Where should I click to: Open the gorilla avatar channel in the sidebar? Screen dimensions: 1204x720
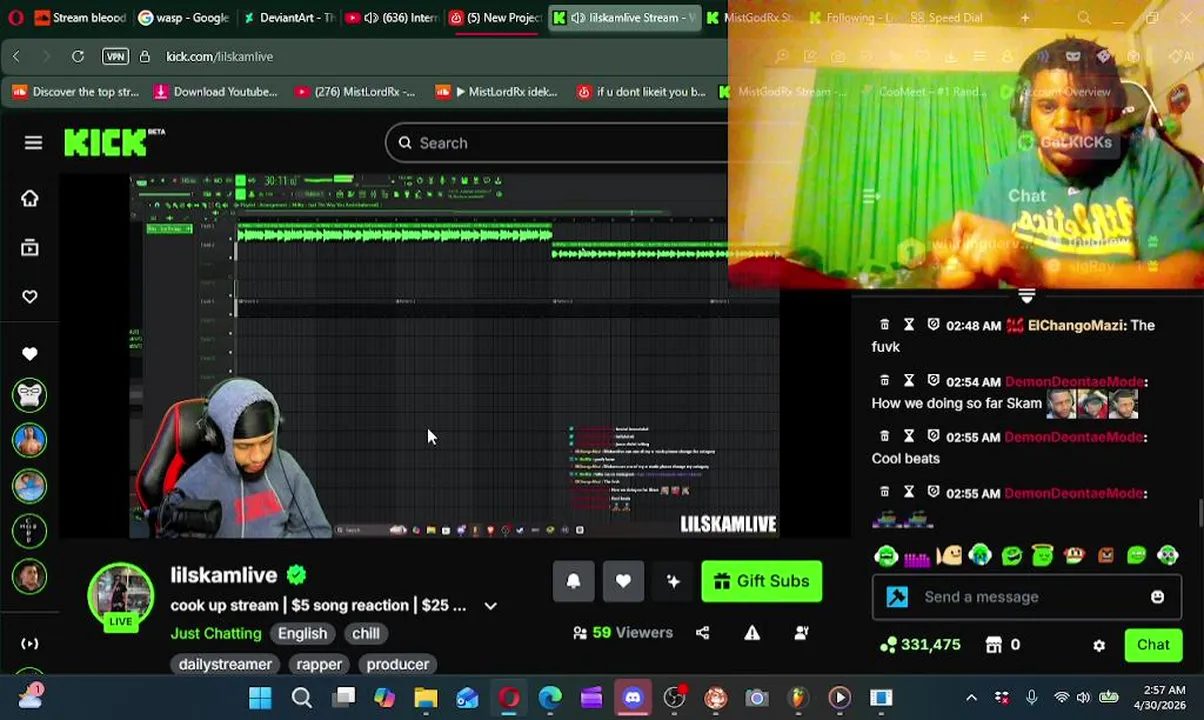click(x=29, y=395)
